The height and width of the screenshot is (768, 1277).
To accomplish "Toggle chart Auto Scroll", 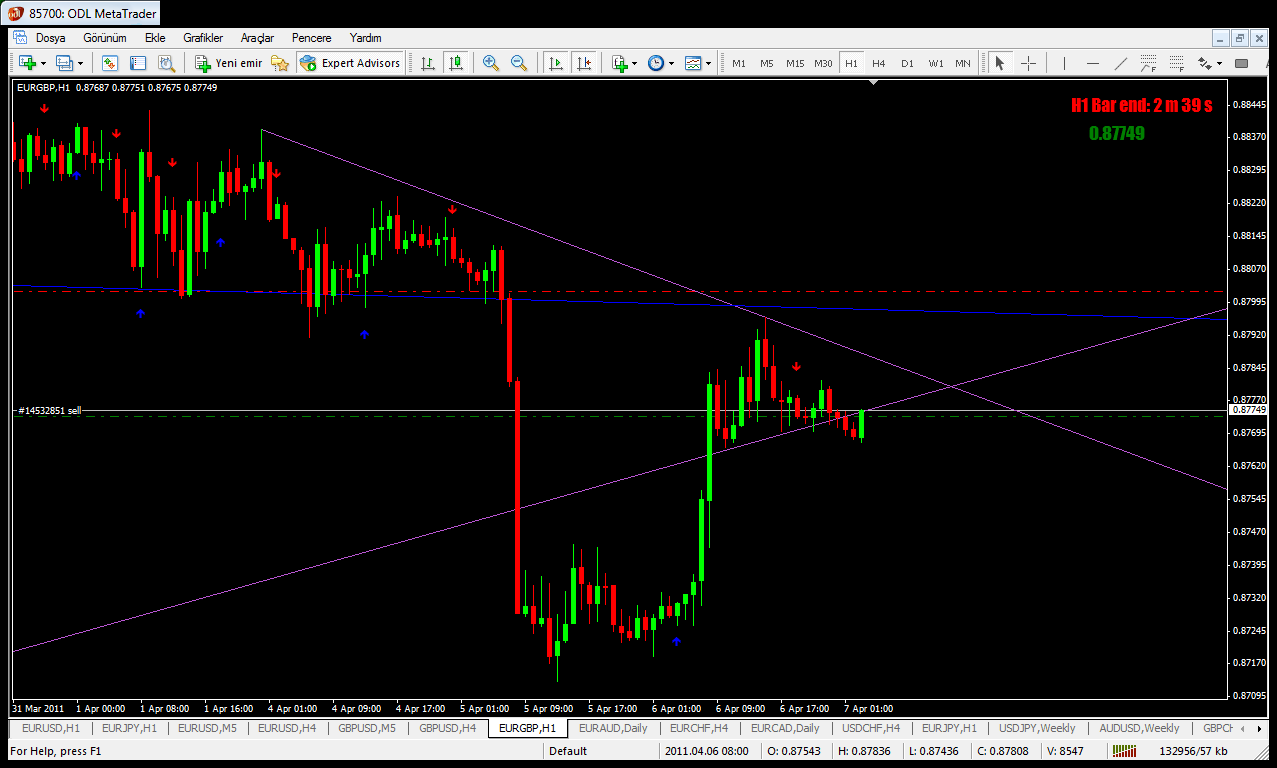I will pyautogui.click(x=556, y=63).
